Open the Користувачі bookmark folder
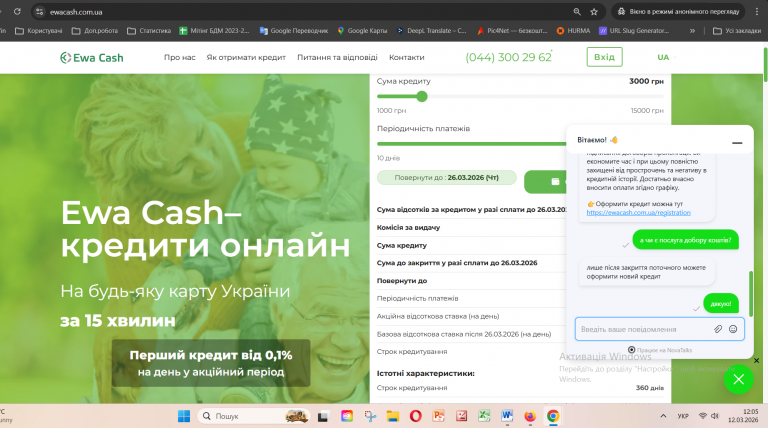This screenshot has height=428, width=768. [x=39, y=31]
